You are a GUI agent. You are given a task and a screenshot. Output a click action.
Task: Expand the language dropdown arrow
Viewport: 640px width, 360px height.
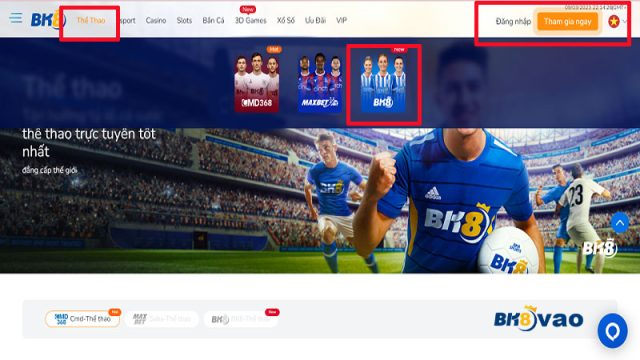(624, 21)
